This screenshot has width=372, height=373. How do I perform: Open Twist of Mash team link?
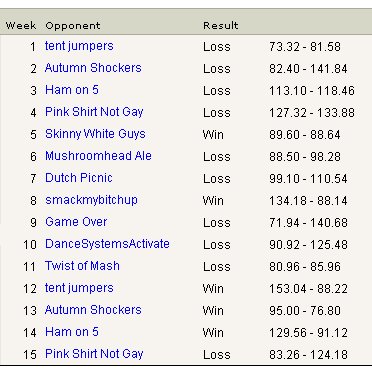point(82,266)
